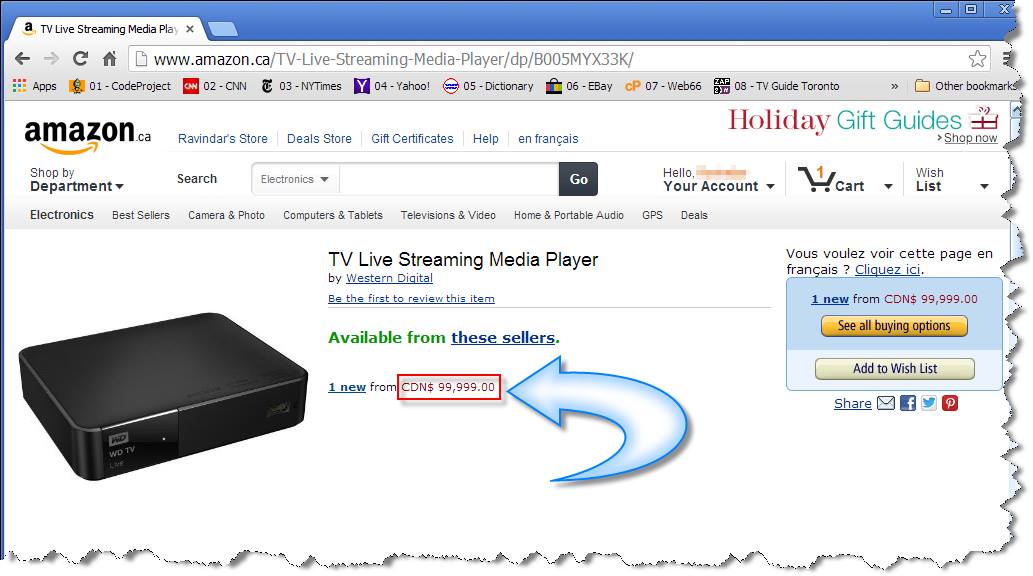Open Electronics search category dropdown
The height and width of the screenshot is (576, 1033).
click(294, 179)
